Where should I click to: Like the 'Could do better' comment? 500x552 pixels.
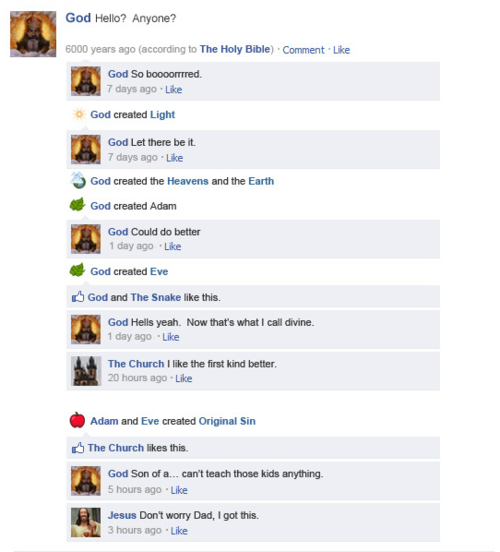click(x=173, y=246)
